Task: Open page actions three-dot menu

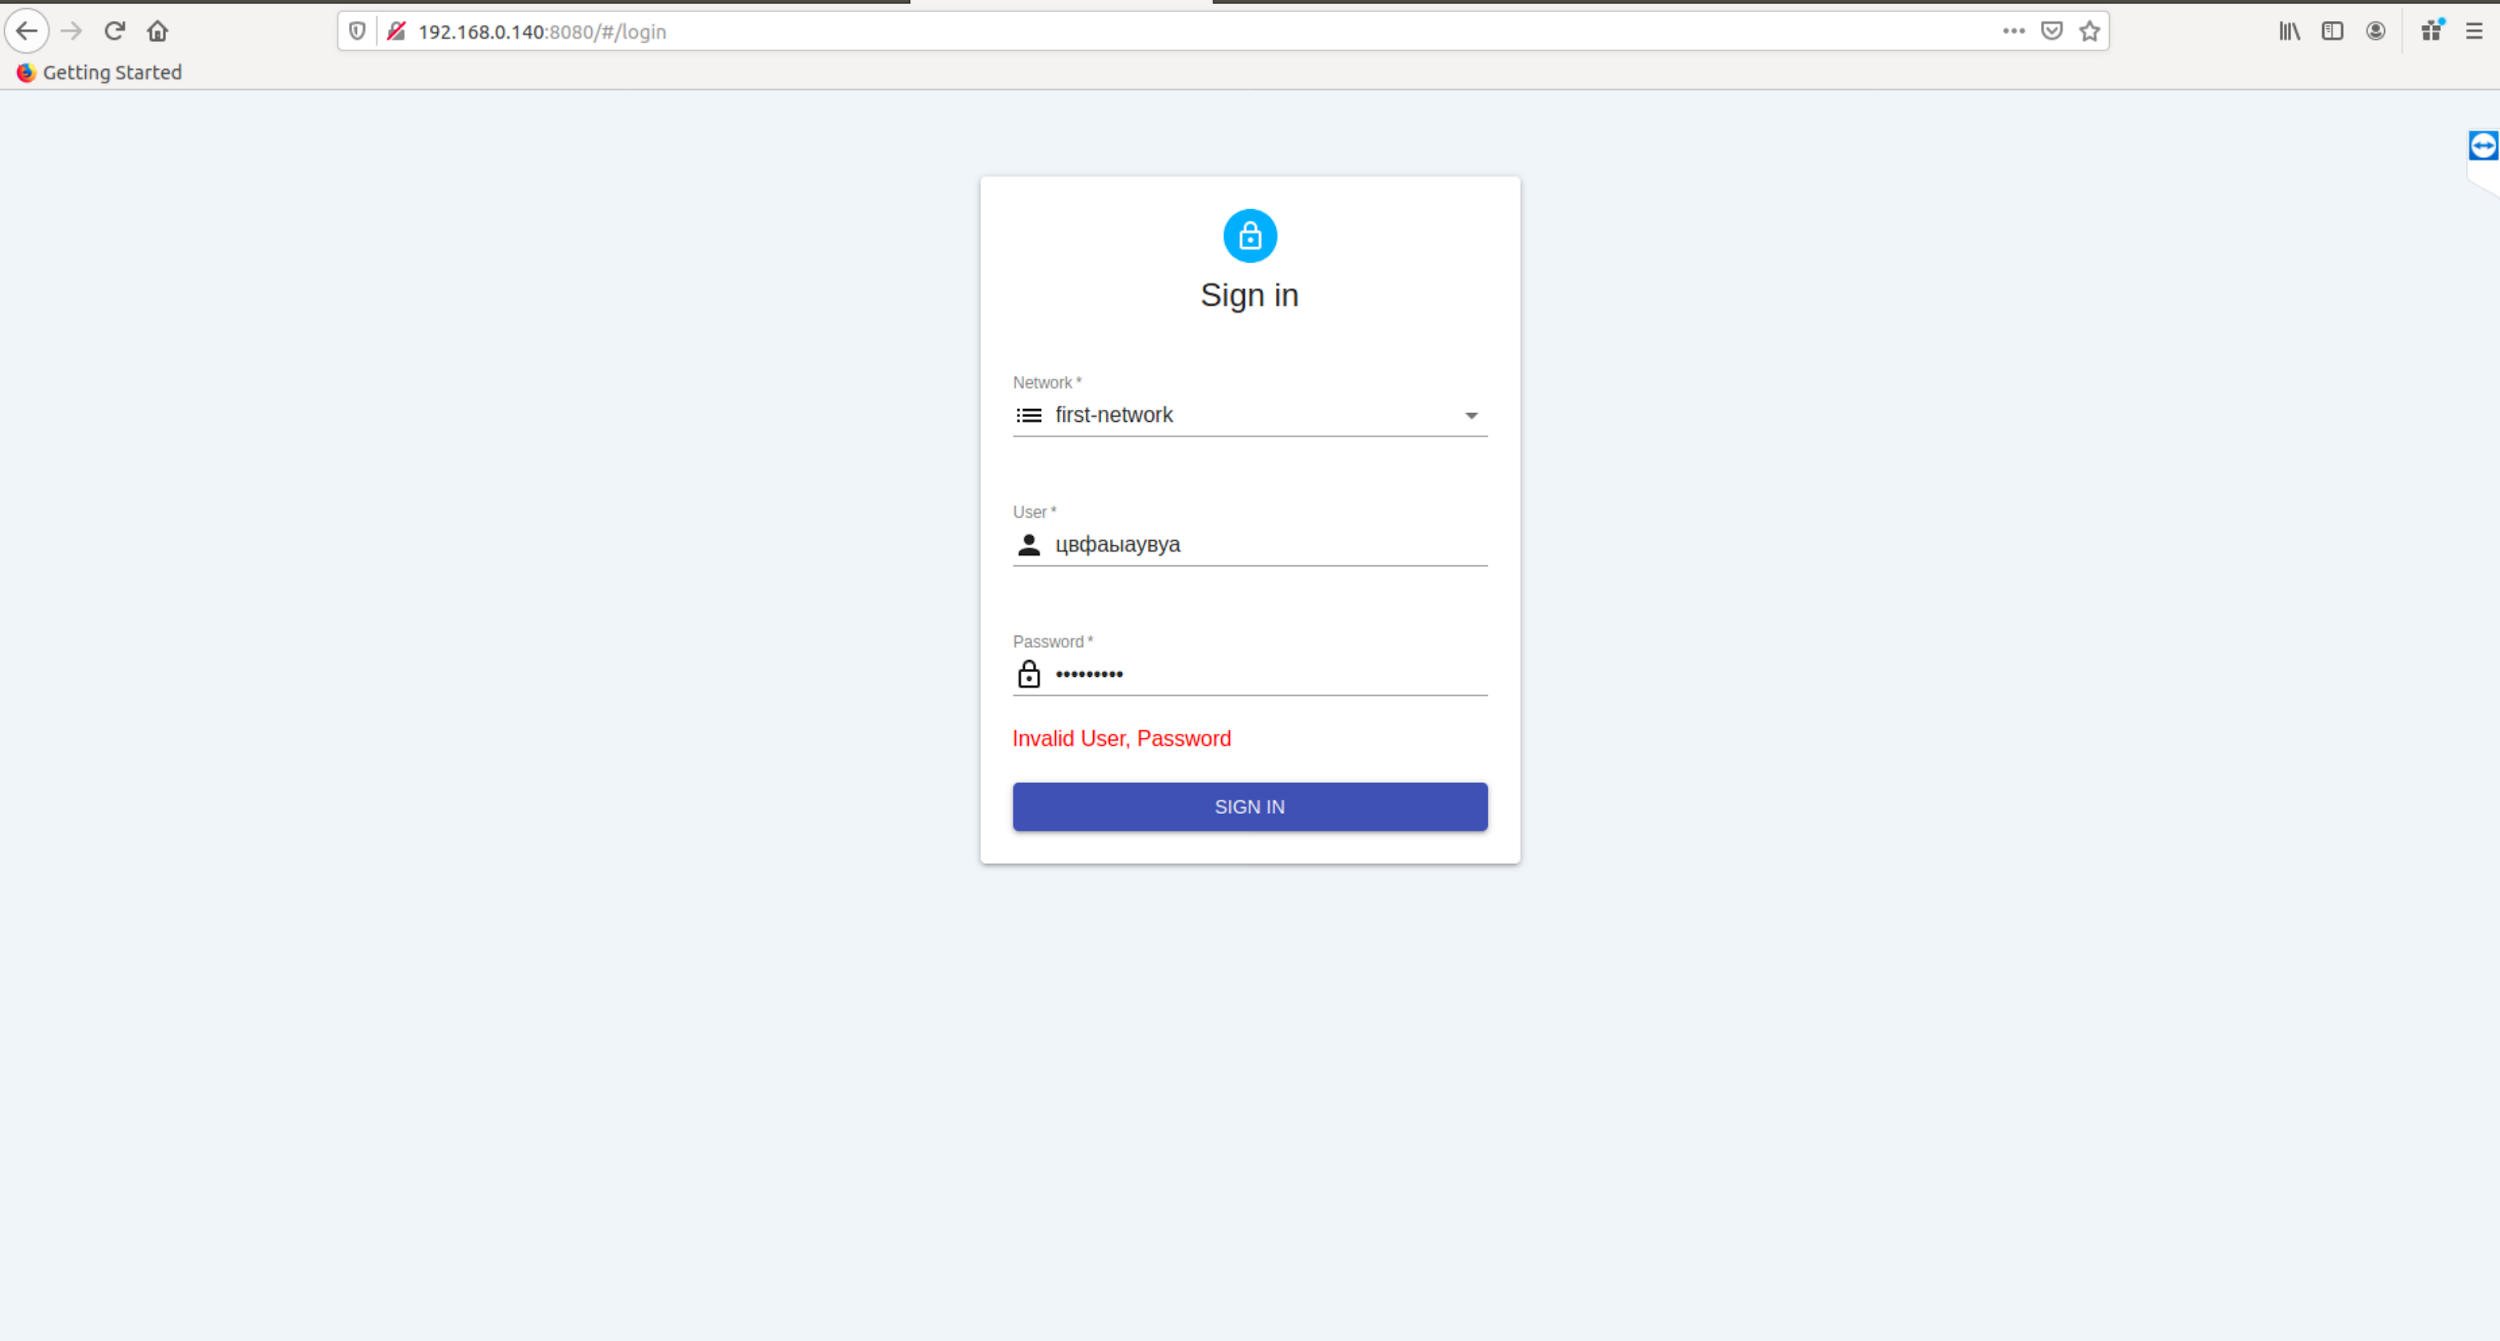Action: click(2014, 31)
